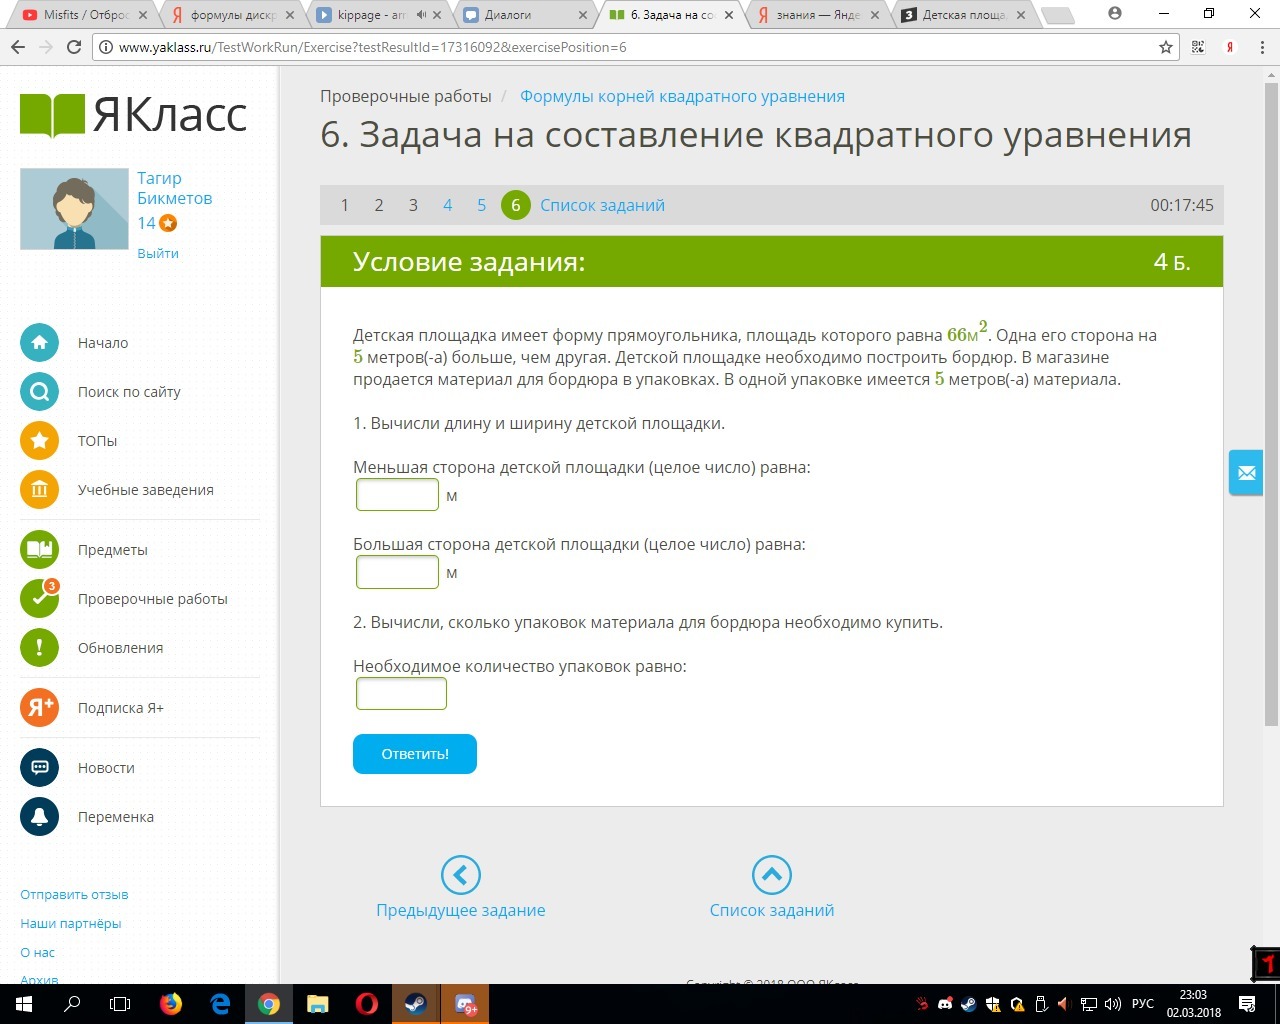Focus the number of packages input field

[401, 694]
